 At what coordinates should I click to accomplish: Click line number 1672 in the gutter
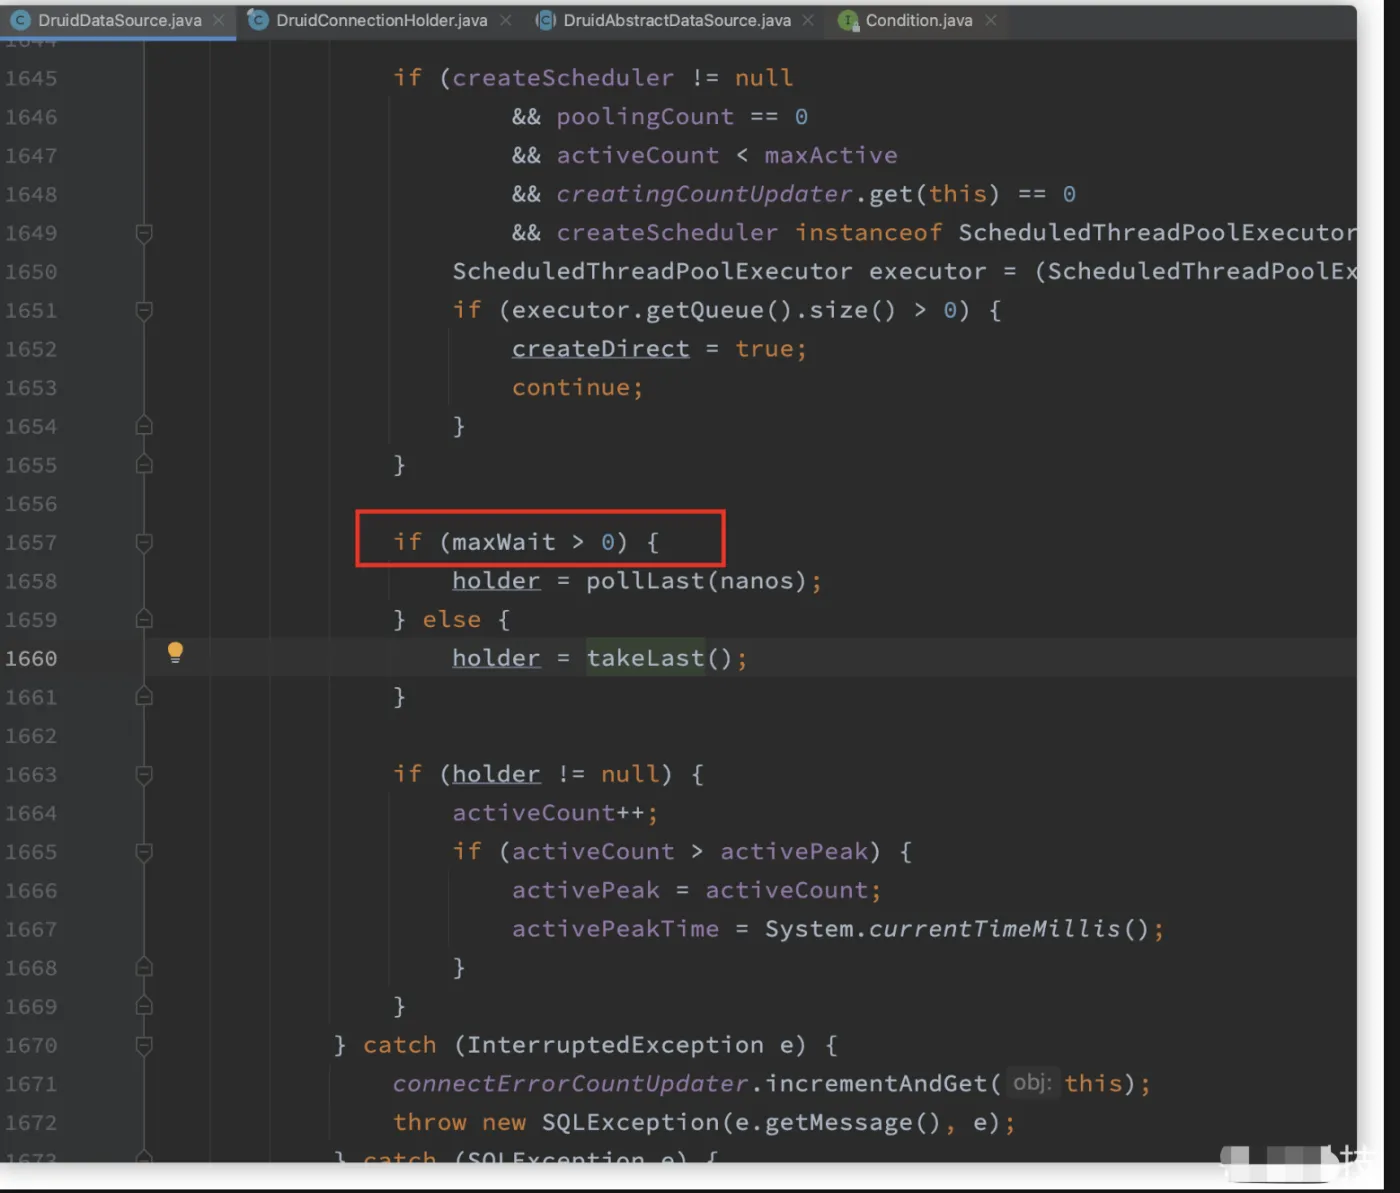coord(31,1122)
